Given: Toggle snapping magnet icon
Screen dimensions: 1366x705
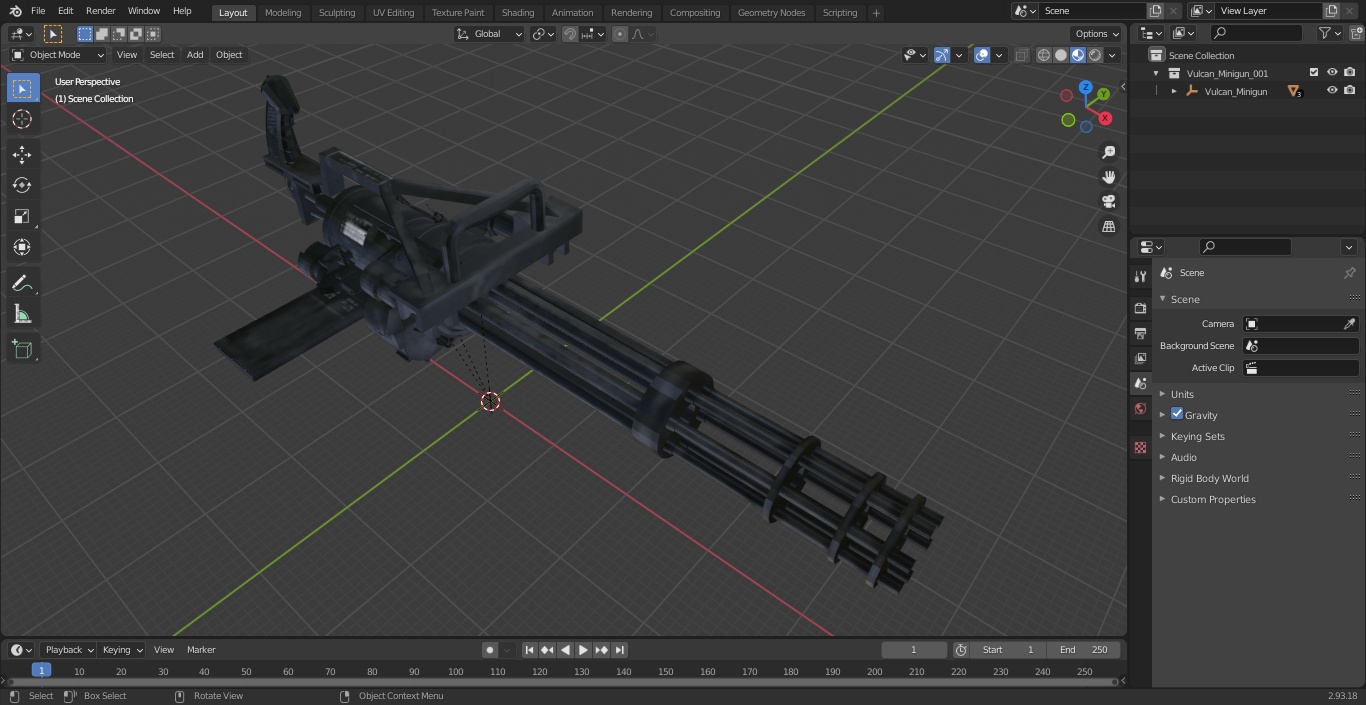Looking at the screenshot, I should 570,34.
